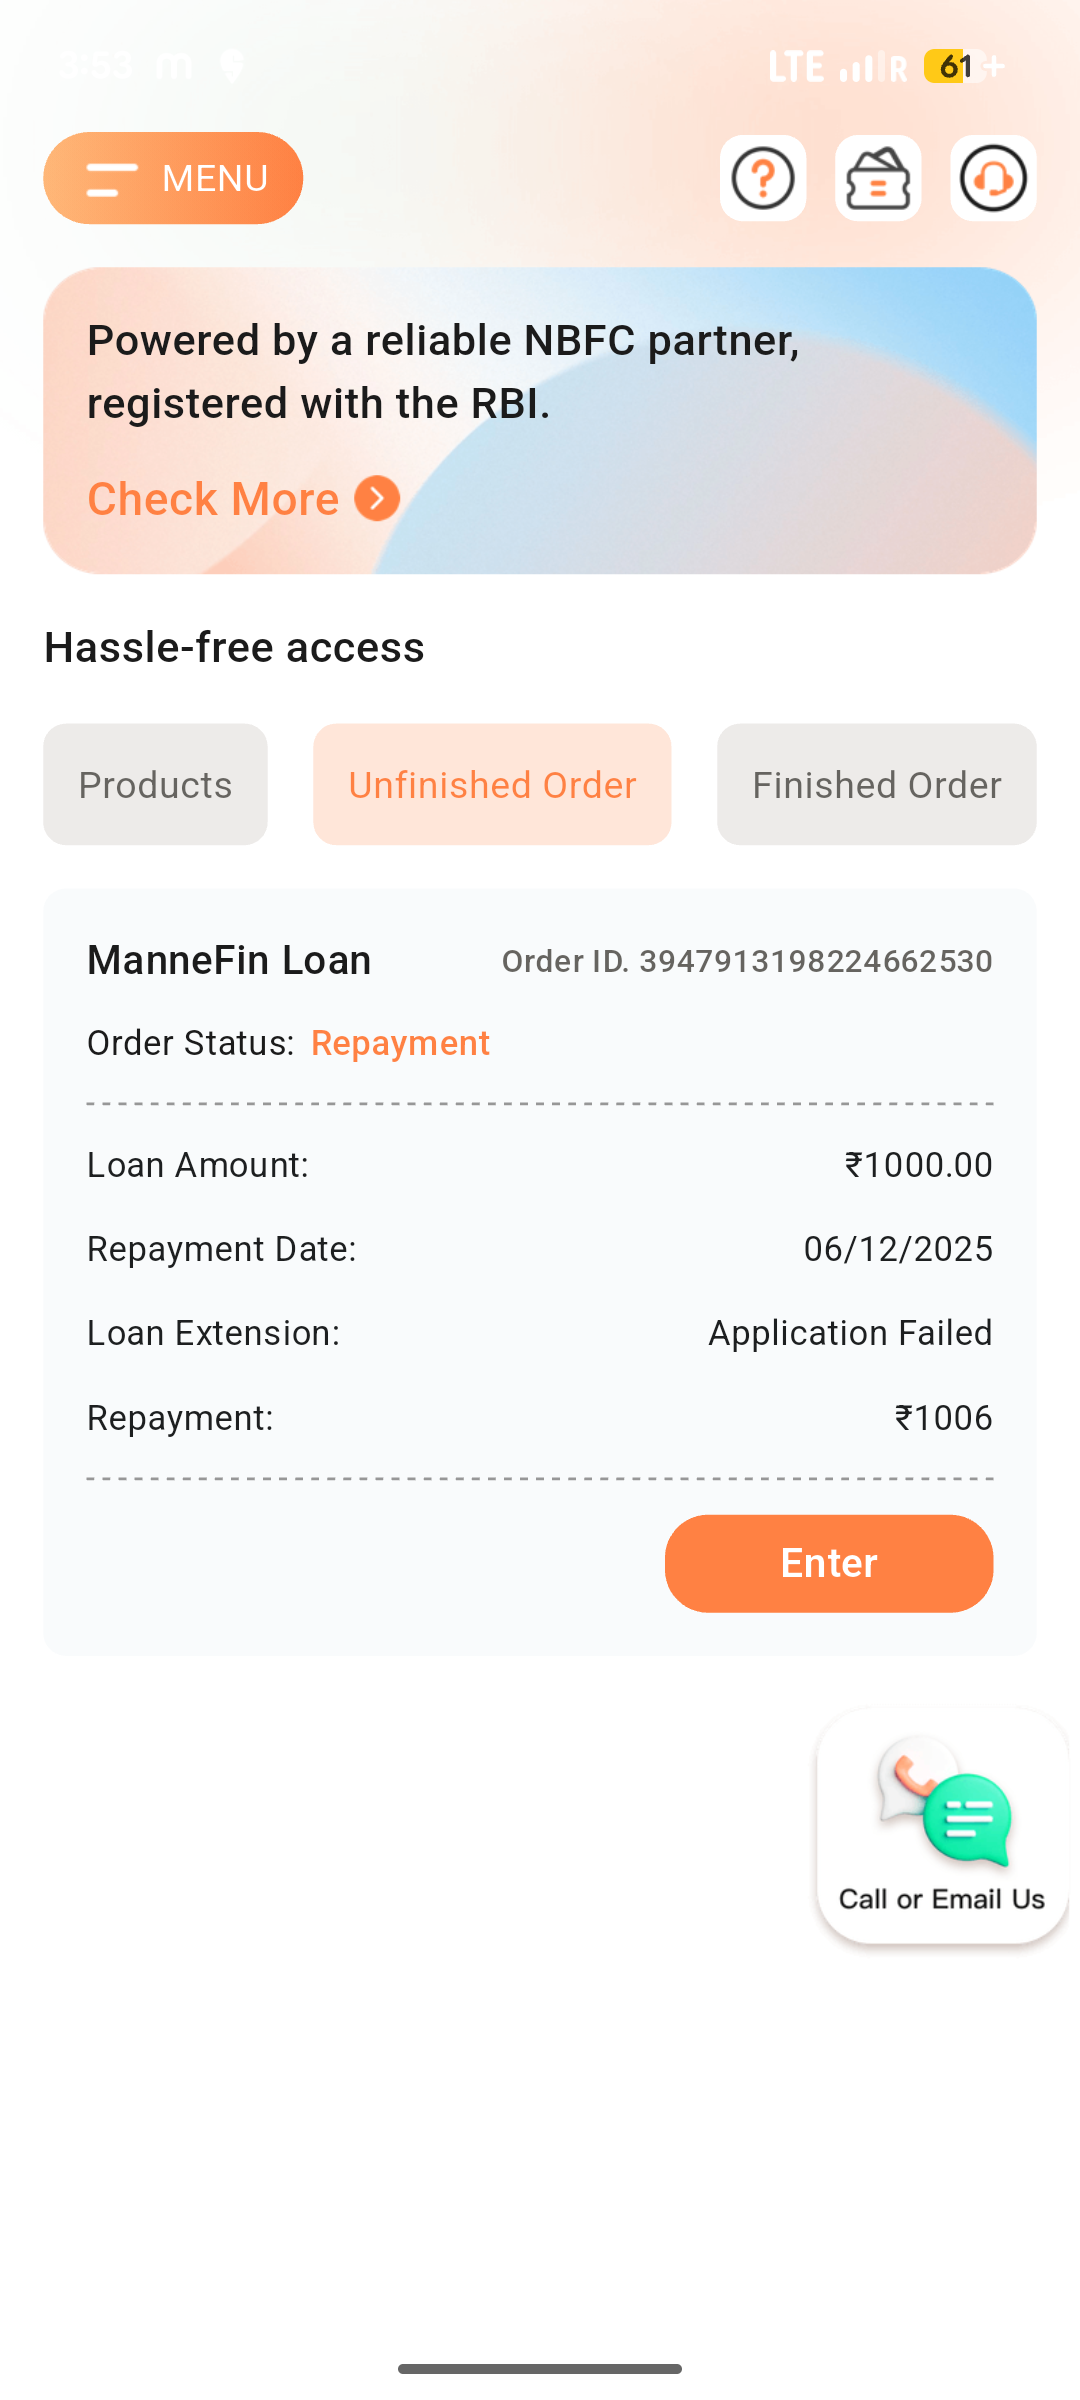Image resolution: width=1080 pixels, height=2400 pixels.
Task: Open the wallet icon
Action: pyautogui.click(x=878, y=178)
